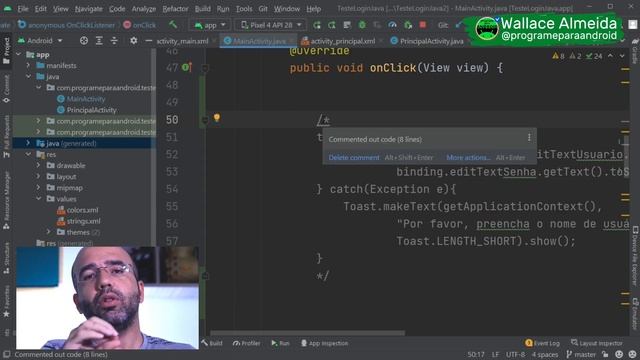Click the sad face feedback icon
The image size is (640, 360).
pyautogui.click(x=633, y=354)
